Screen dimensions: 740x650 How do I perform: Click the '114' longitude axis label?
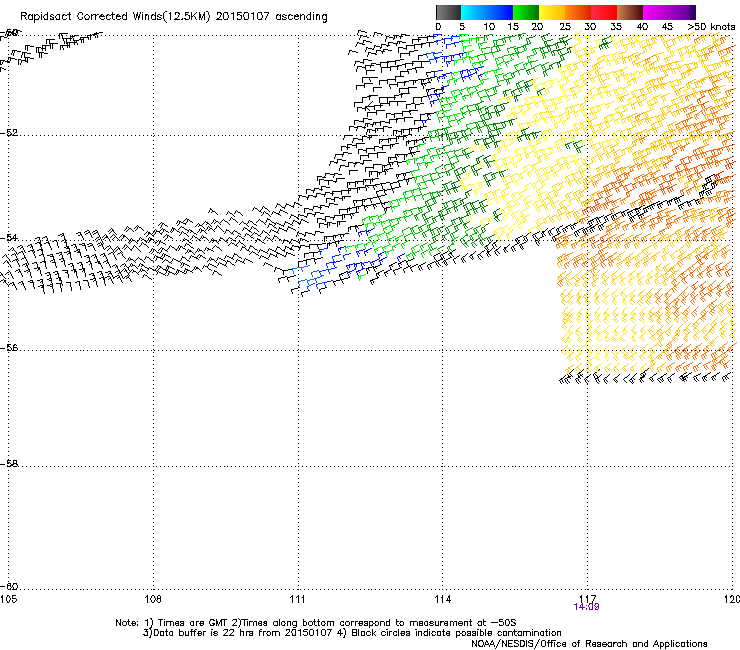click(x=443, y=599)
